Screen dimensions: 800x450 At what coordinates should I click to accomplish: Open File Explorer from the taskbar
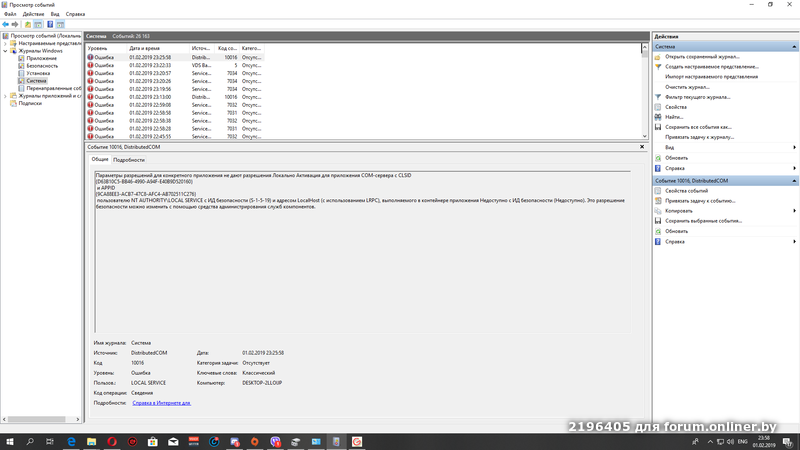coord(91,441)
